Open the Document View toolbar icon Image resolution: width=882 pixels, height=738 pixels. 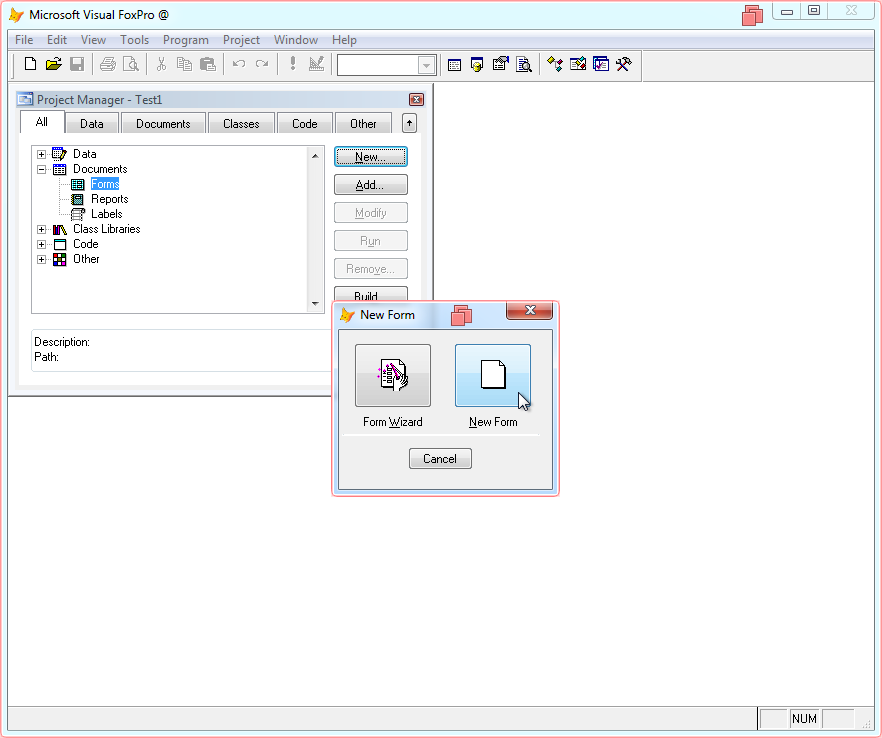[x=524, y=65]
